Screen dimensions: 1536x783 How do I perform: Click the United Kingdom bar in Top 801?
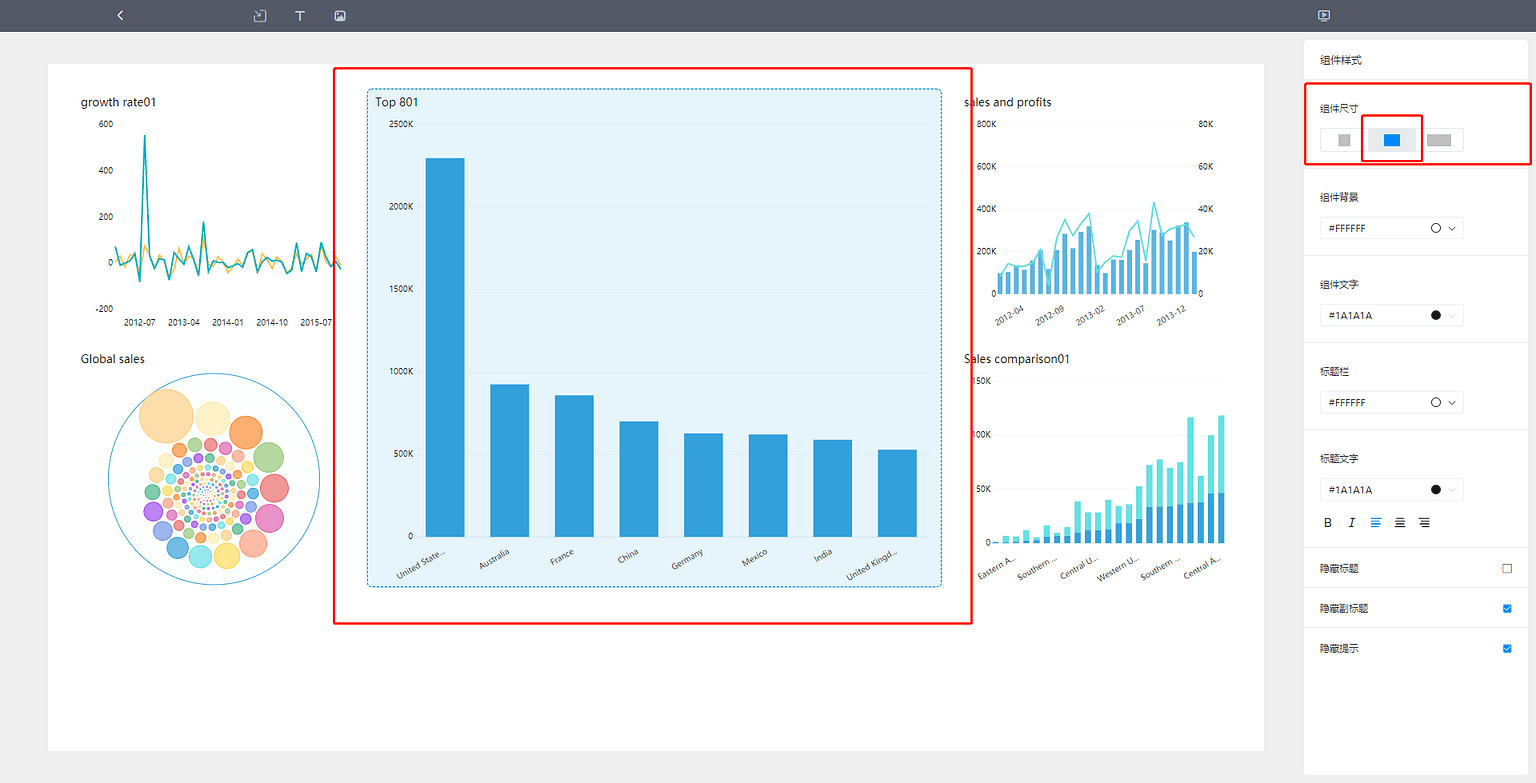coord(897,493)
